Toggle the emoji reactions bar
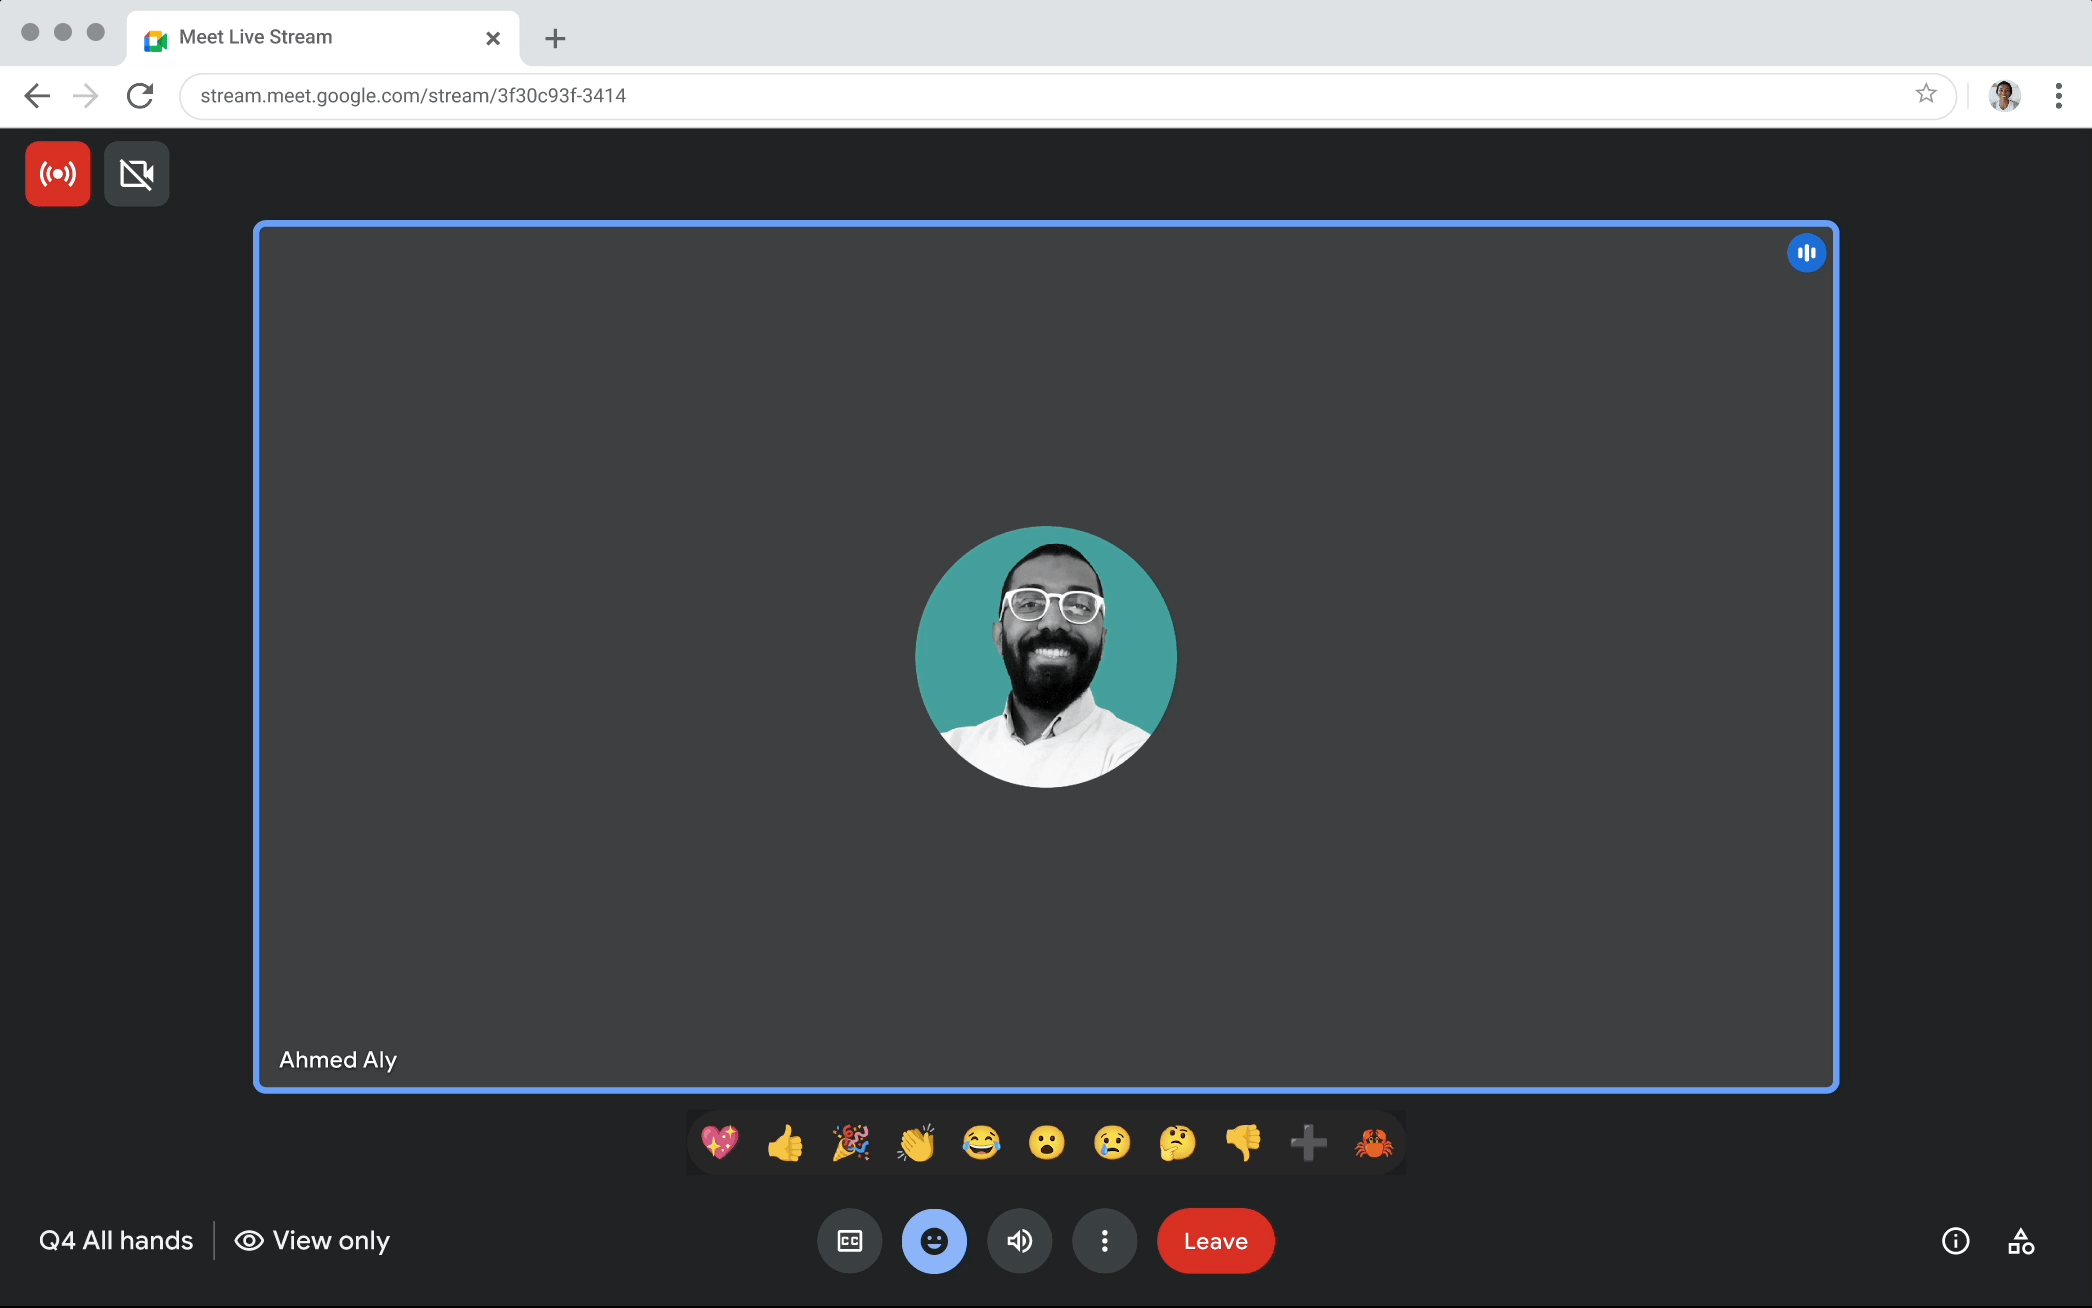This screenshot has width=2092, height=1308. click(934, 1241)
